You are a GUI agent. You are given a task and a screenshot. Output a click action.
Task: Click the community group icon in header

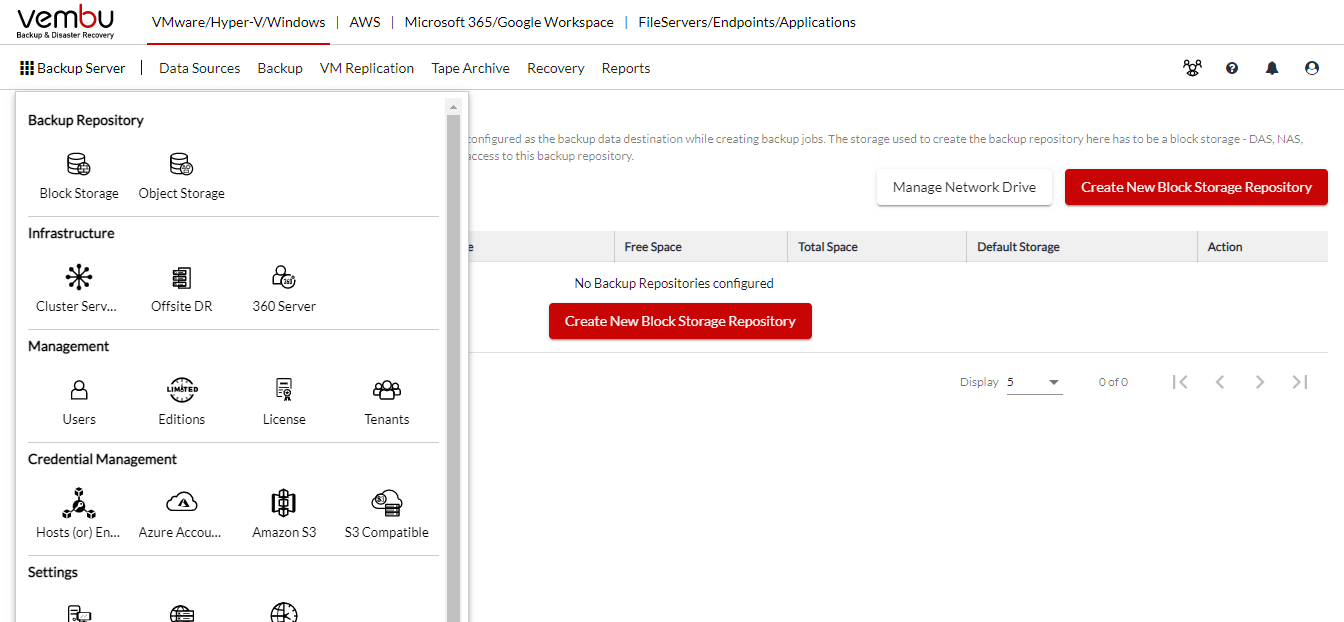coord(1192,68)
